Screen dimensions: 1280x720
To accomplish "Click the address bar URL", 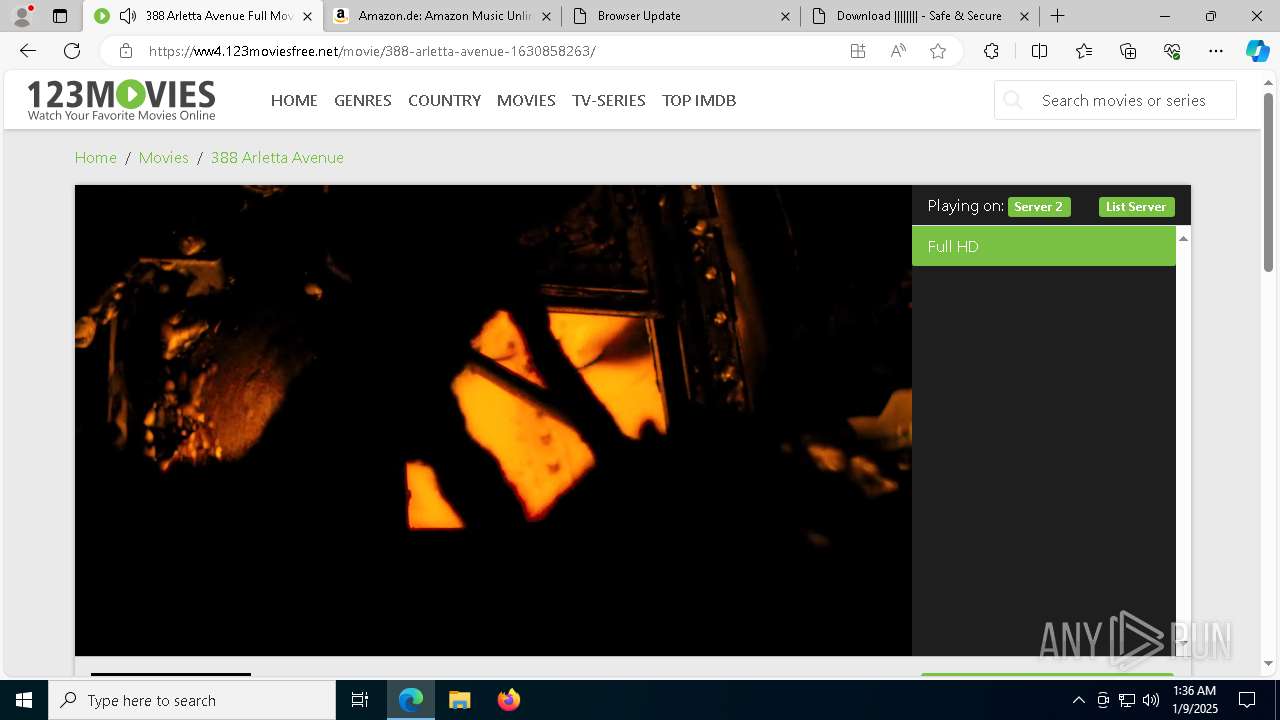I will pyautogui.click(x=372, y=51).
